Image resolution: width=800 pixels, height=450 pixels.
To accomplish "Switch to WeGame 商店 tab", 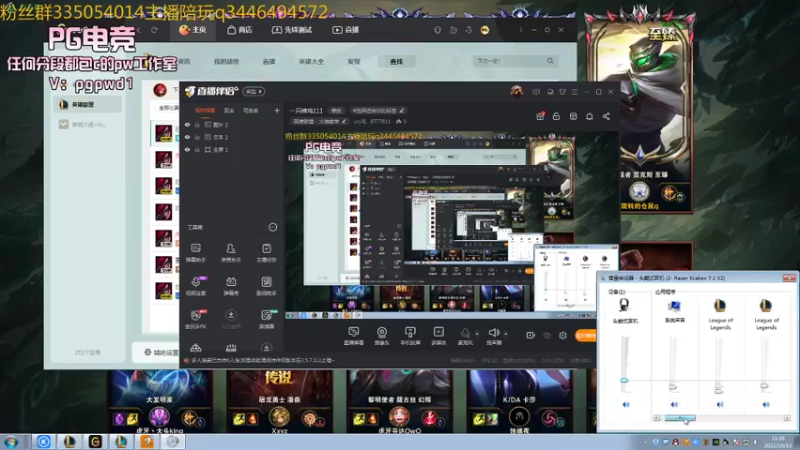I will [x=240, y=30].
